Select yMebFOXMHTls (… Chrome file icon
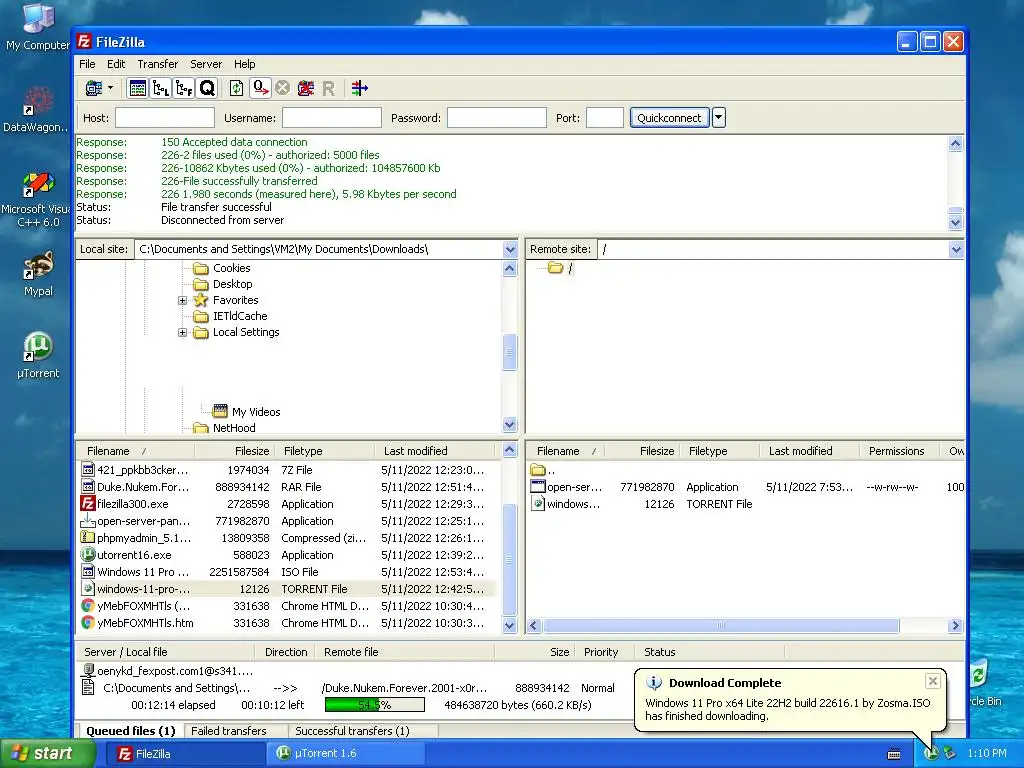 pos(88,605)
